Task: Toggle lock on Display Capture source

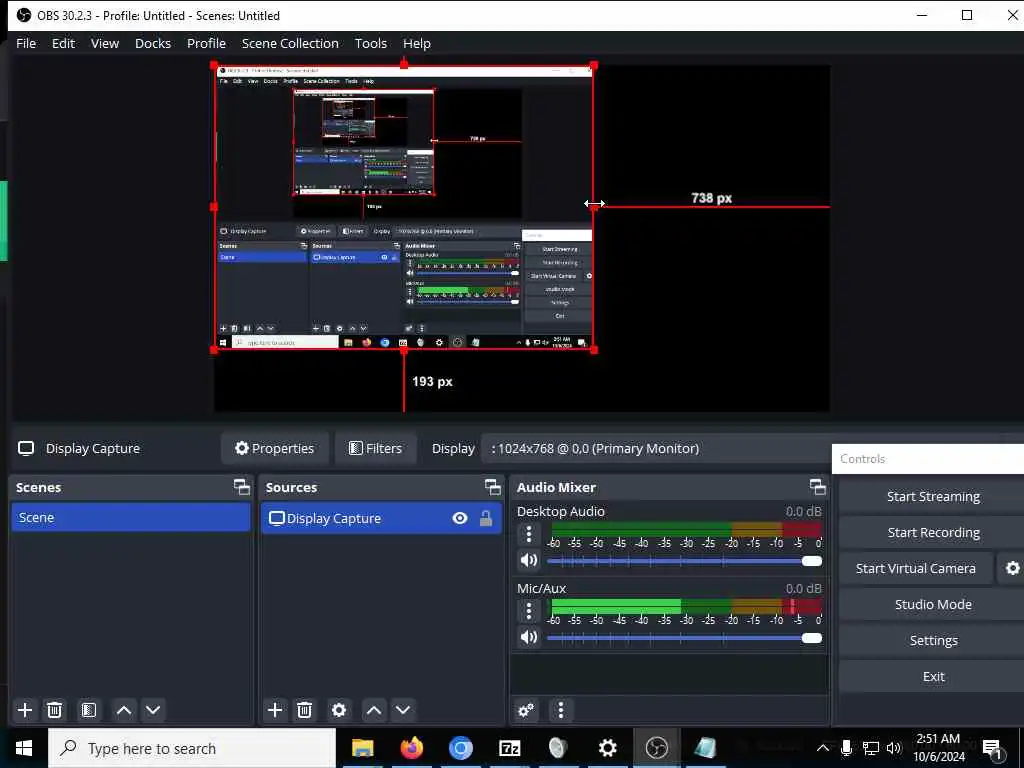Action: coord(486,518)
